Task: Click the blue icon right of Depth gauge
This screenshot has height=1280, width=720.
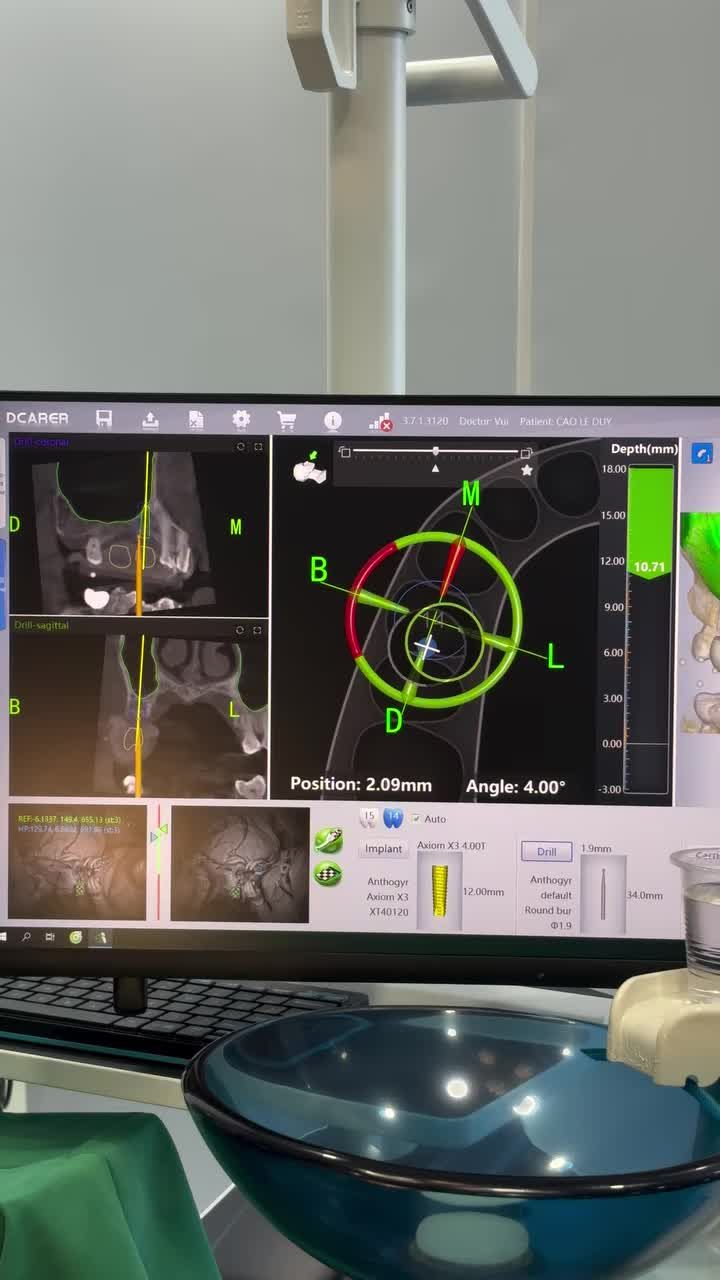Action: [702, 453]
